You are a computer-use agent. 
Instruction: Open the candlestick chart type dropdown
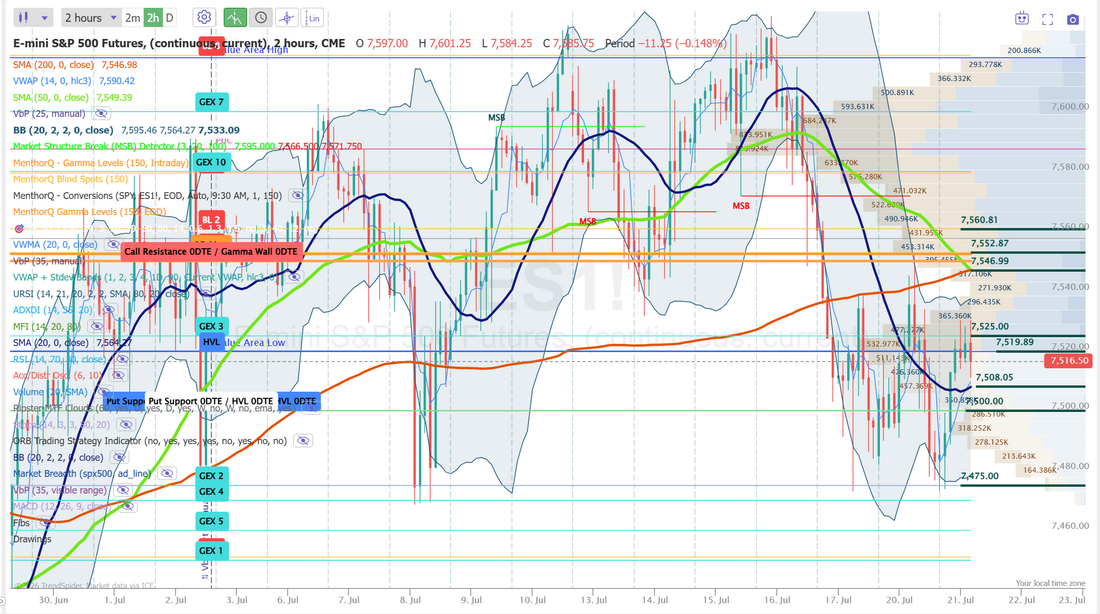[33, 18]
